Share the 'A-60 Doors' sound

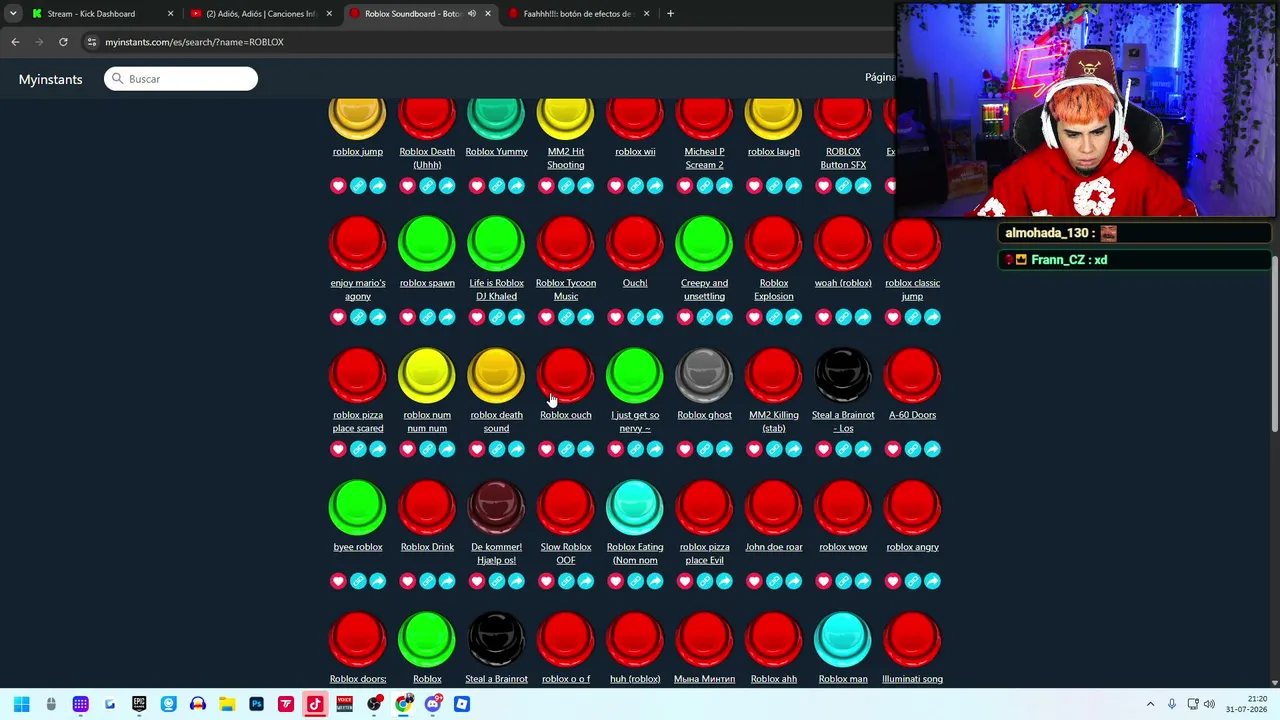pos(932,449)
